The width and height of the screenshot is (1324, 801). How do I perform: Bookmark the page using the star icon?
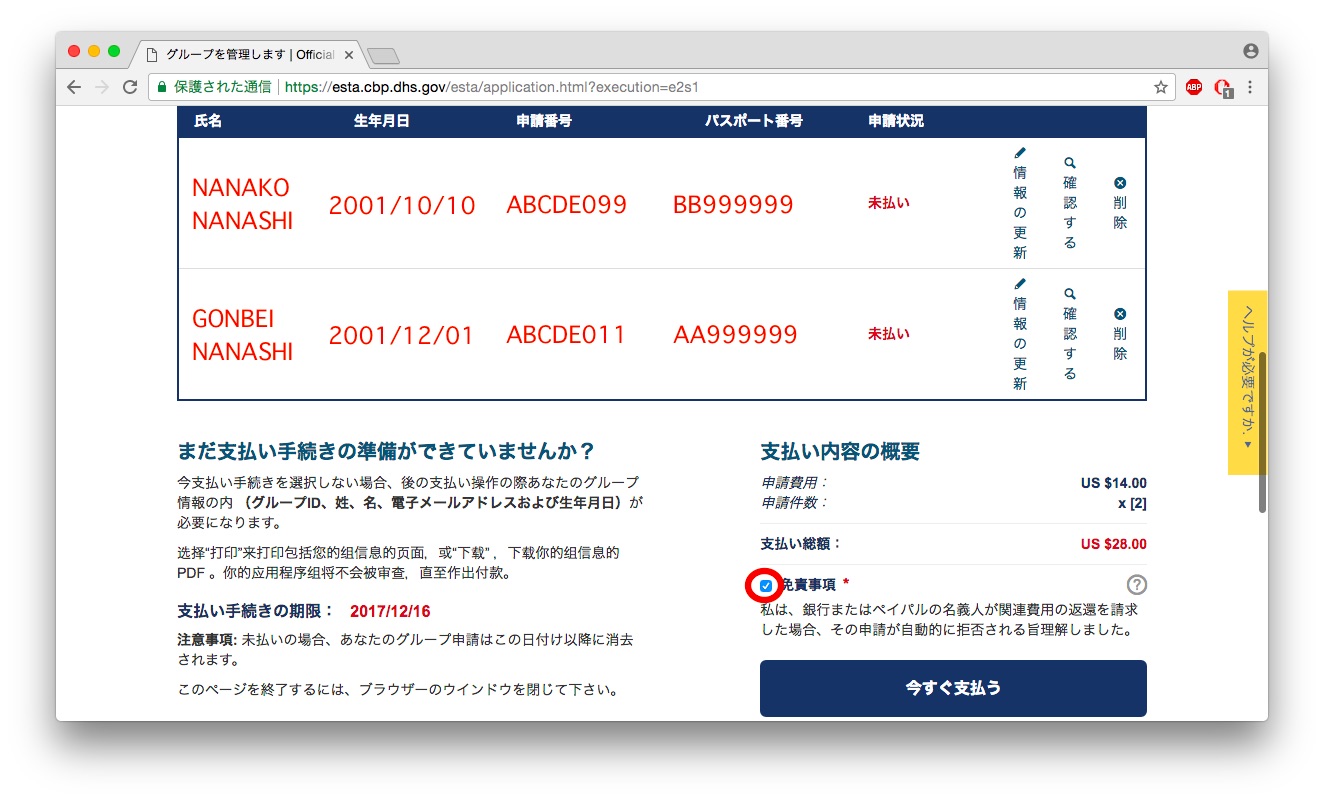tap(1161, 87)
